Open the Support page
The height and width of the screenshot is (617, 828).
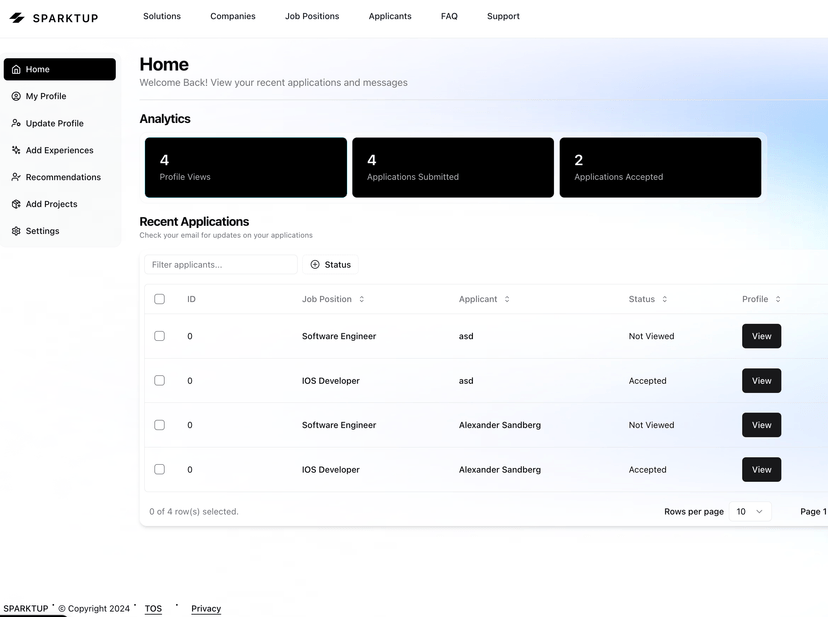[x=503, y=16]
